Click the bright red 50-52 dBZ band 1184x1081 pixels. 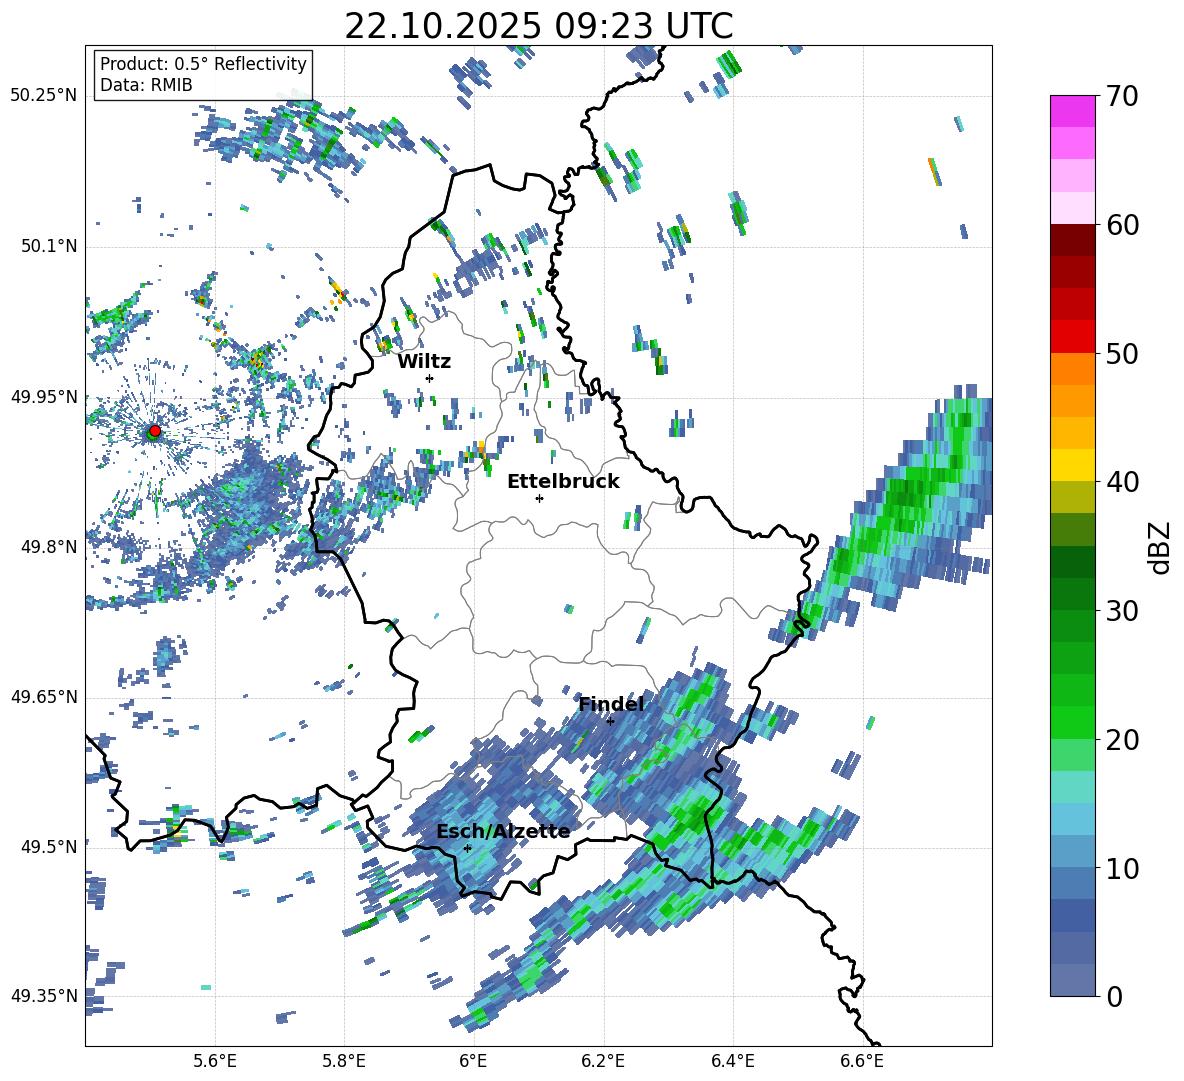1072,337
